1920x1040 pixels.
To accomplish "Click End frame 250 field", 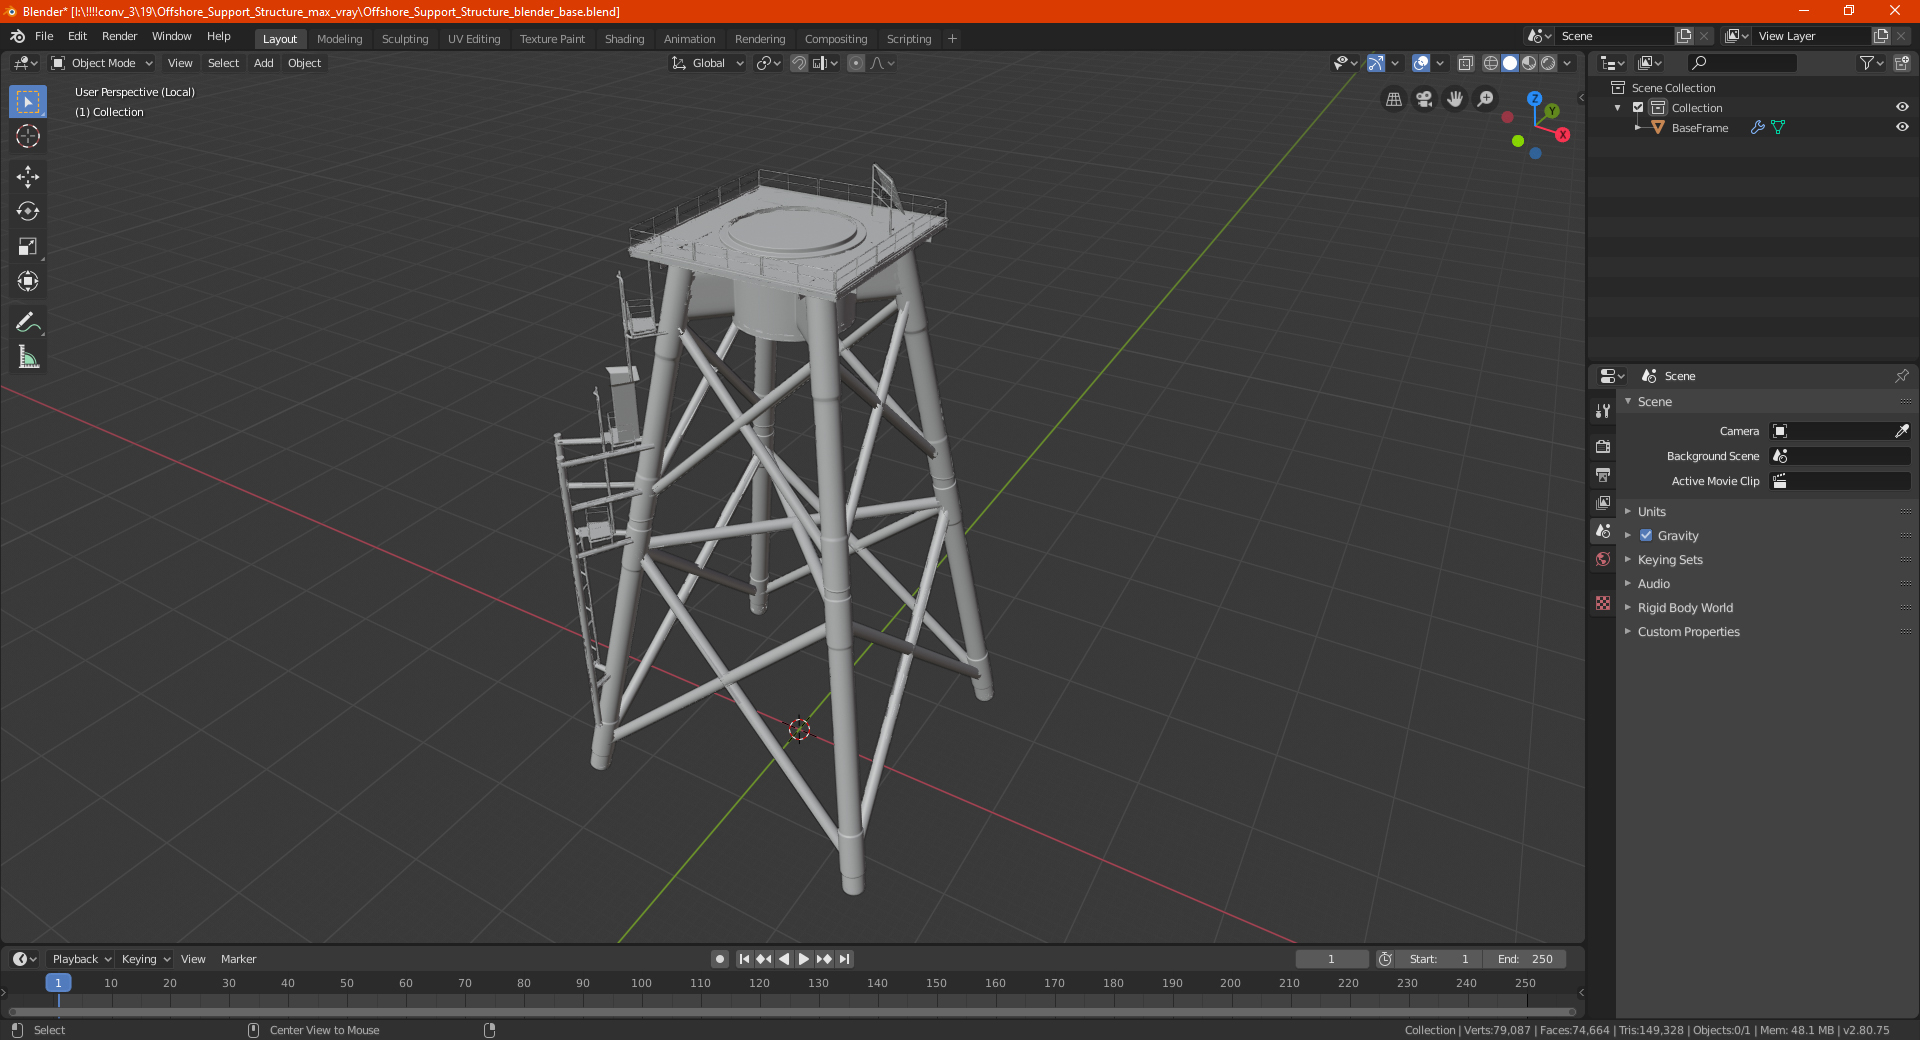I will 1525,959.
